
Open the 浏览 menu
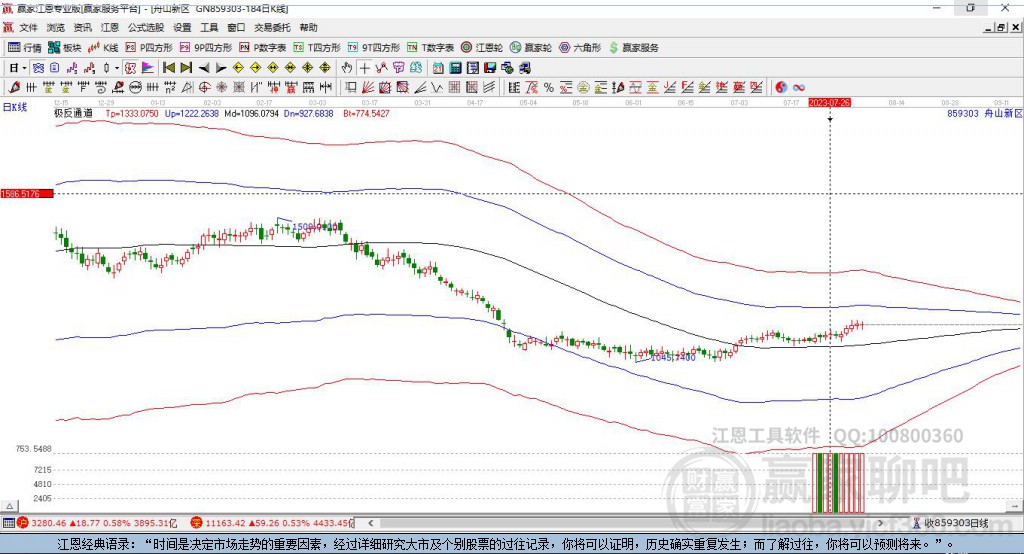pos(56,27)
